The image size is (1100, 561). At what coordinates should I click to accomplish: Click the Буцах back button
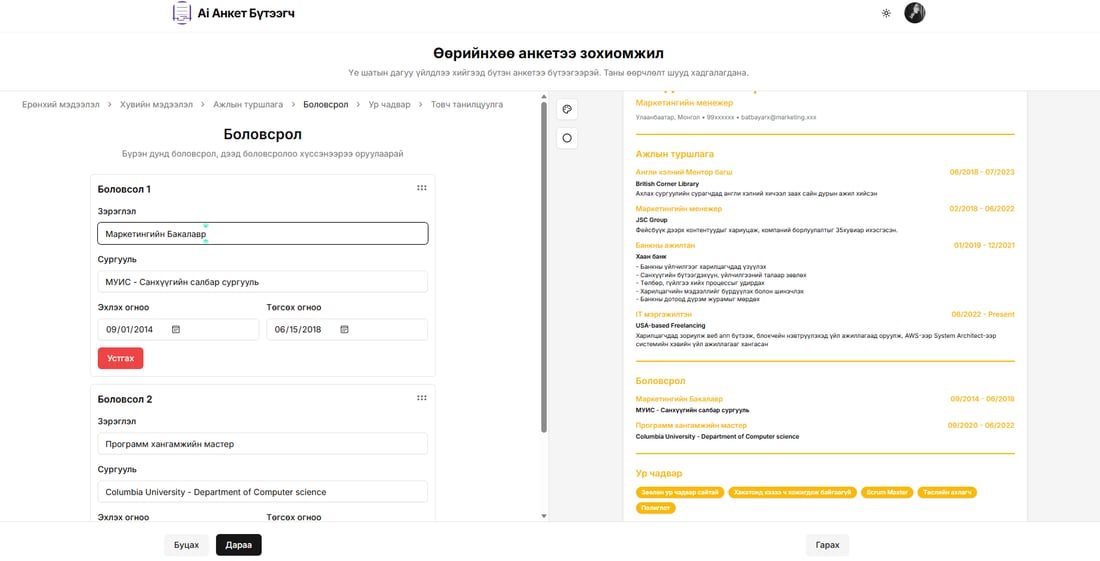point(187,545)
